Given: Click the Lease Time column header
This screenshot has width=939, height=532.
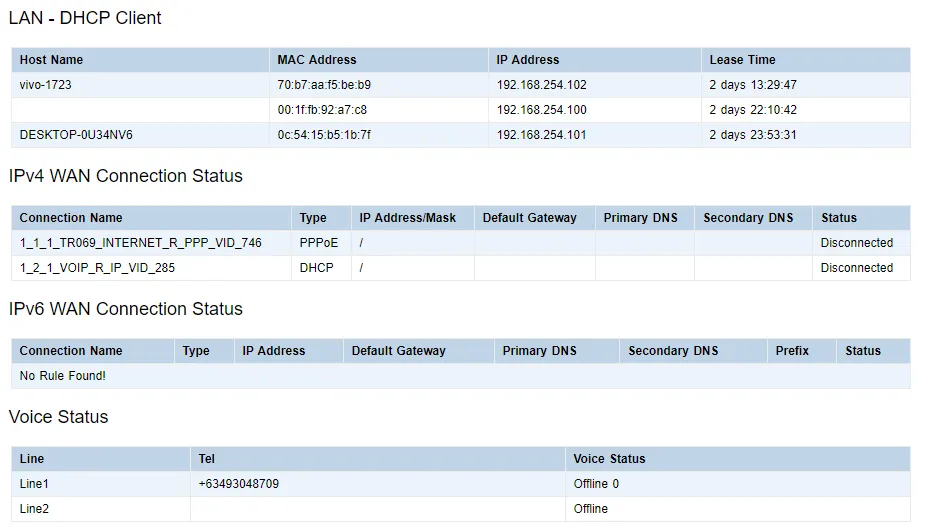Looking at the screenshot, I should point(742,60).
